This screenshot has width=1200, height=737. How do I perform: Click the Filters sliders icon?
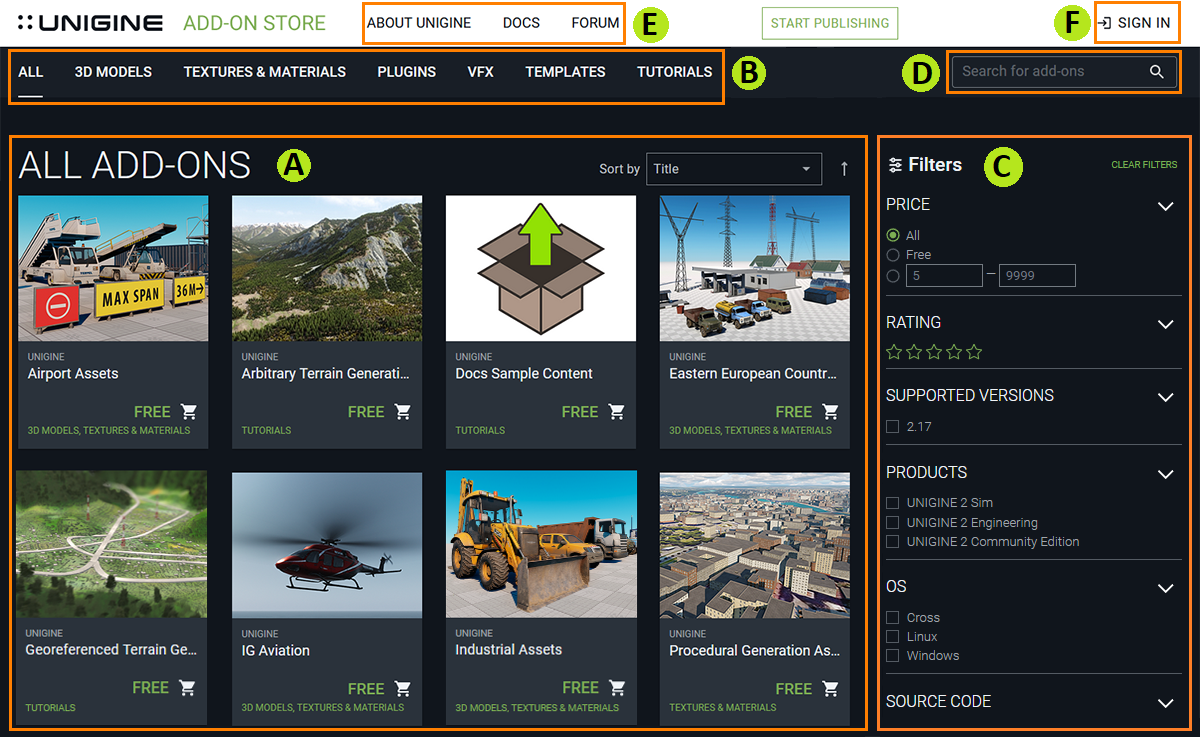pos(895,165)
